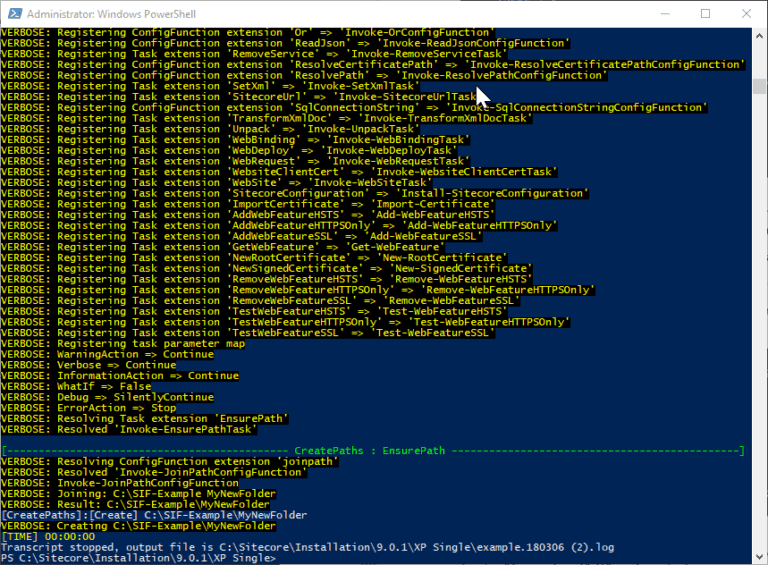Click the 'Creating C:\SIF-Example\MyNewFolder' verbose line
Image resolution: width=768 pixels, height=565 pixels.
click(x=138, y=526)
